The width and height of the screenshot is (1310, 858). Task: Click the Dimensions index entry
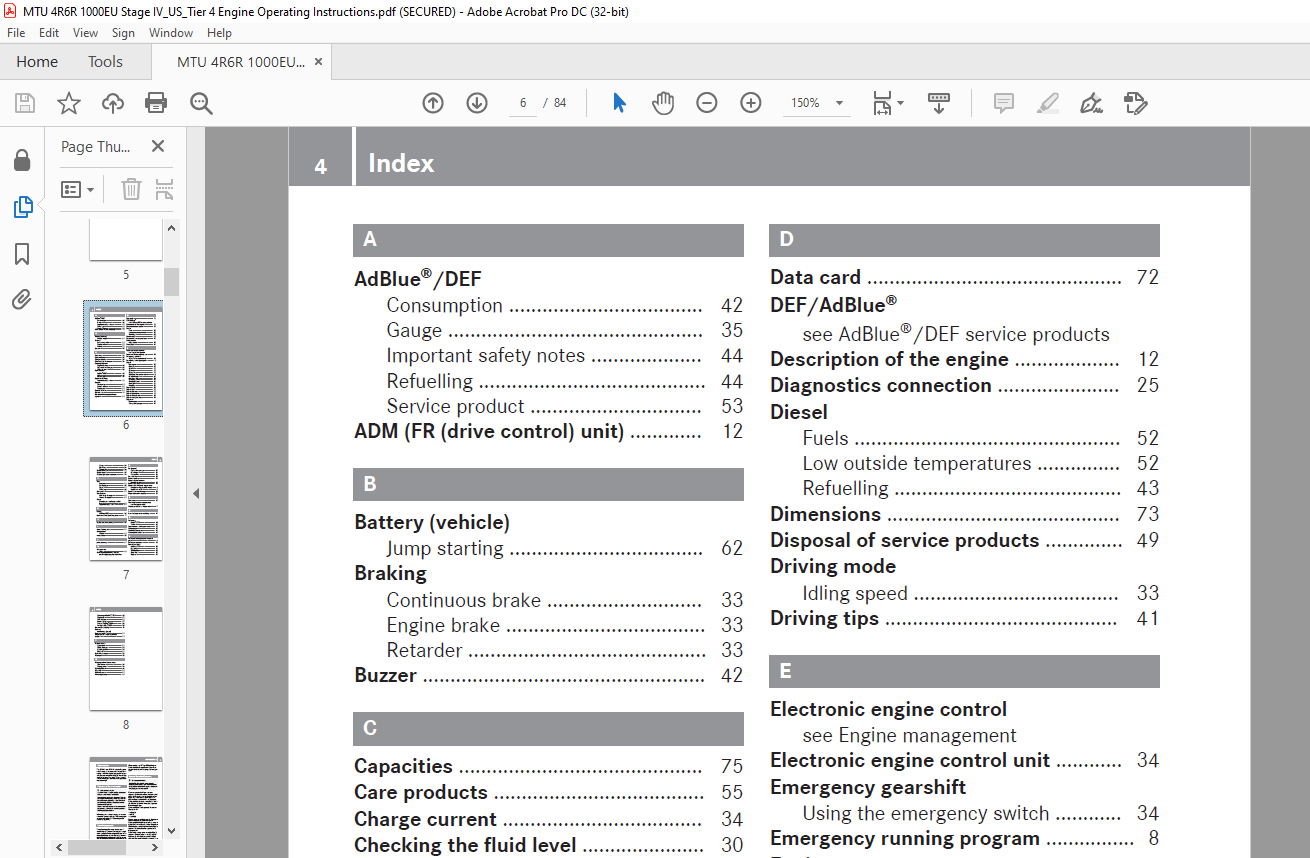(x=964, y=514)
